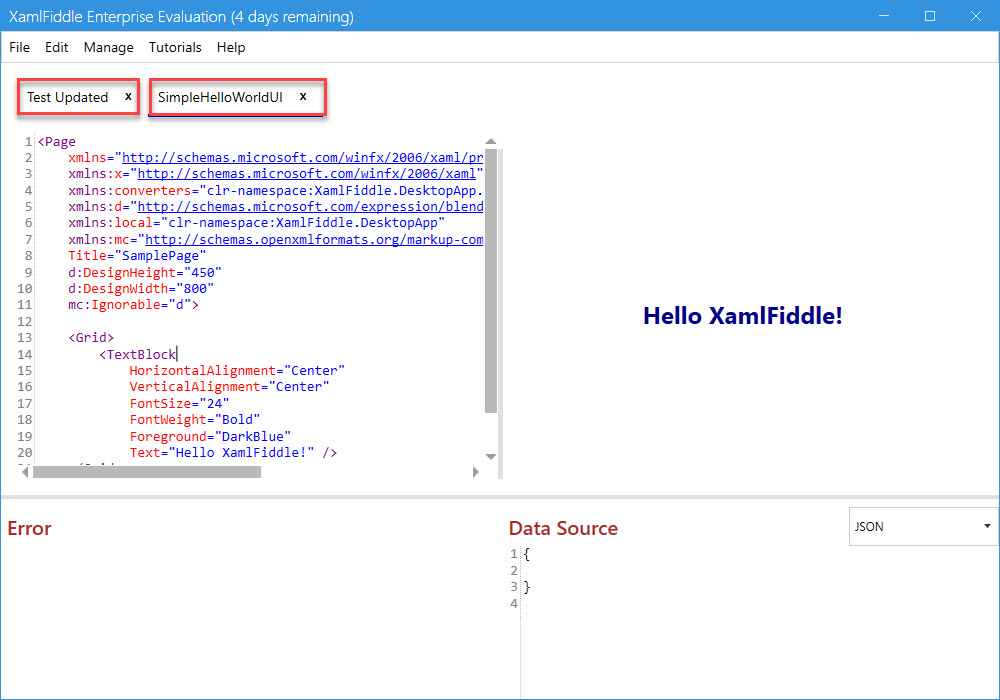1000x700 pixels.
Task: Click the xmlns:converters namespace line
Action: click(x=276, y=190)
